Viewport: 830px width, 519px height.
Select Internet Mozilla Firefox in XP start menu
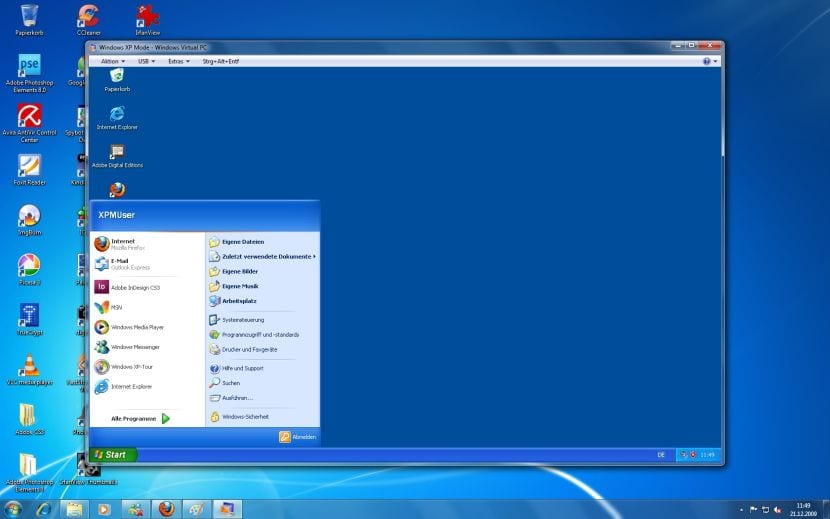[x=147, y=244]
